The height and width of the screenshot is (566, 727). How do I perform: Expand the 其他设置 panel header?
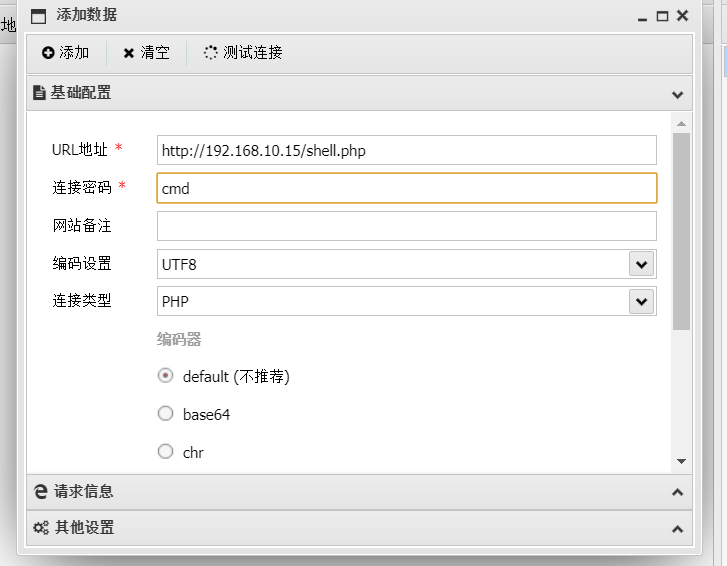pyautogui.click(x=359, y=528)
